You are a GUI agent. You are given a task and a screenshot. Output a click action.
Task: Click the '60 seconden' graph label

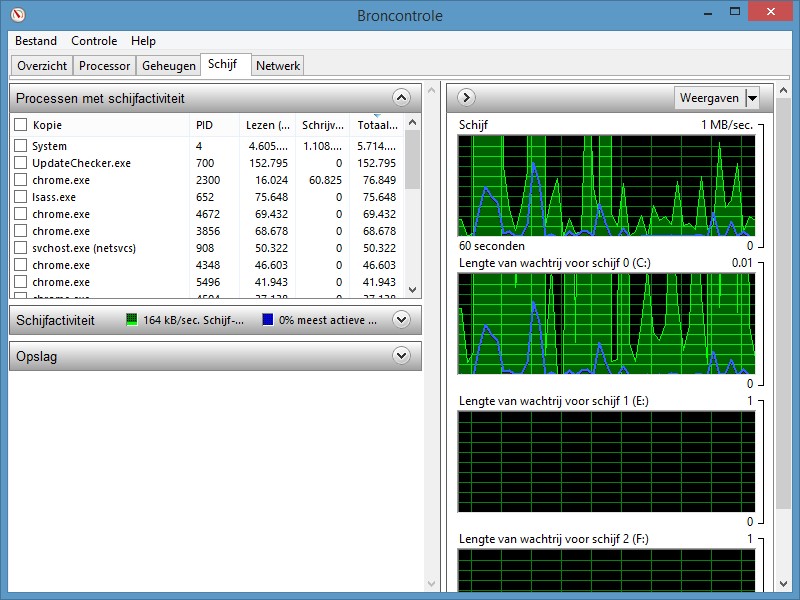tap(491, 246)
